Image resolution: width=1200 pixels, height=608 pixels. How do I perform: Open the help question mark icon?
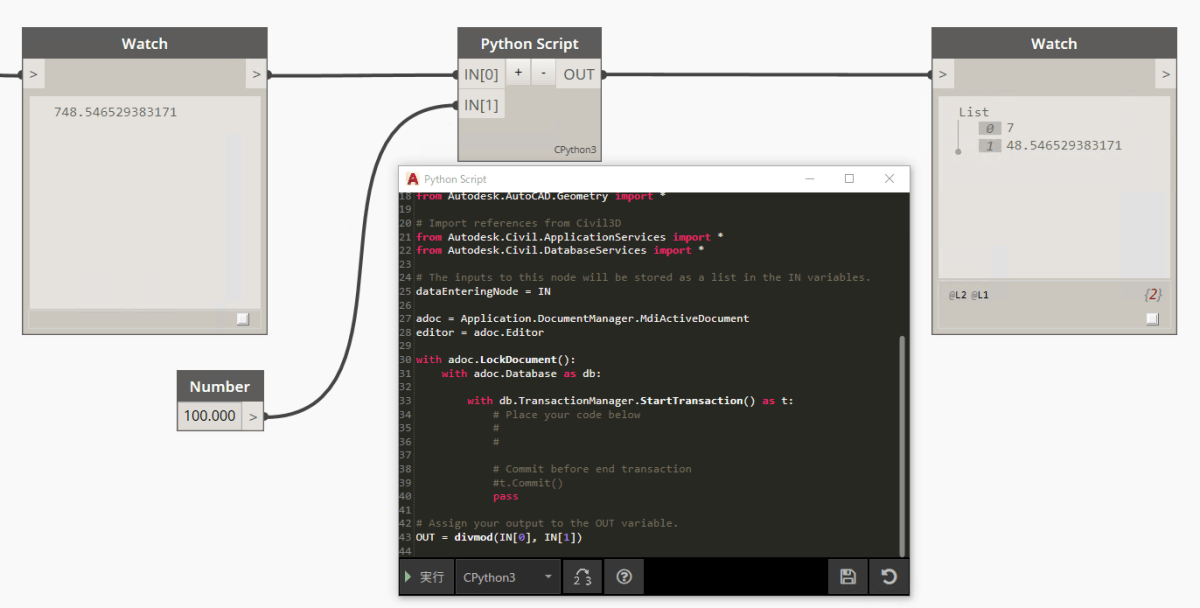coord(624,577)
